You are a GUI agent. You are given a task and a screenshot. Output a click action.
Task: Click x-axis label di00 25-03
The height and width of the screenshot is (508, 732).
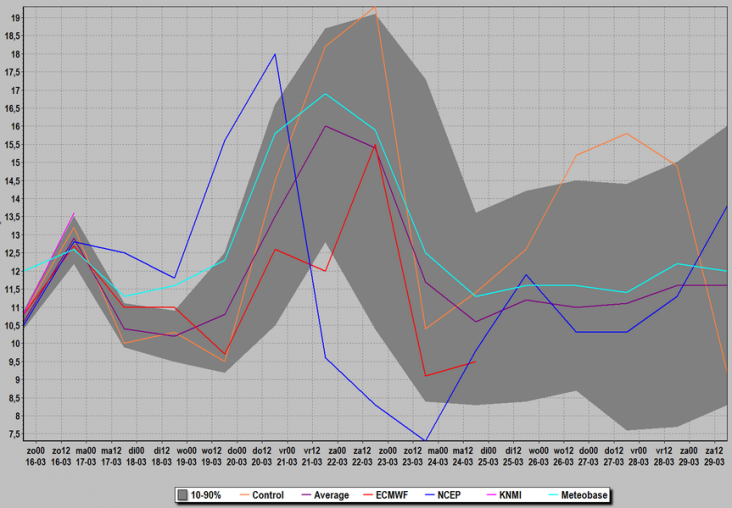click(488, 456)
